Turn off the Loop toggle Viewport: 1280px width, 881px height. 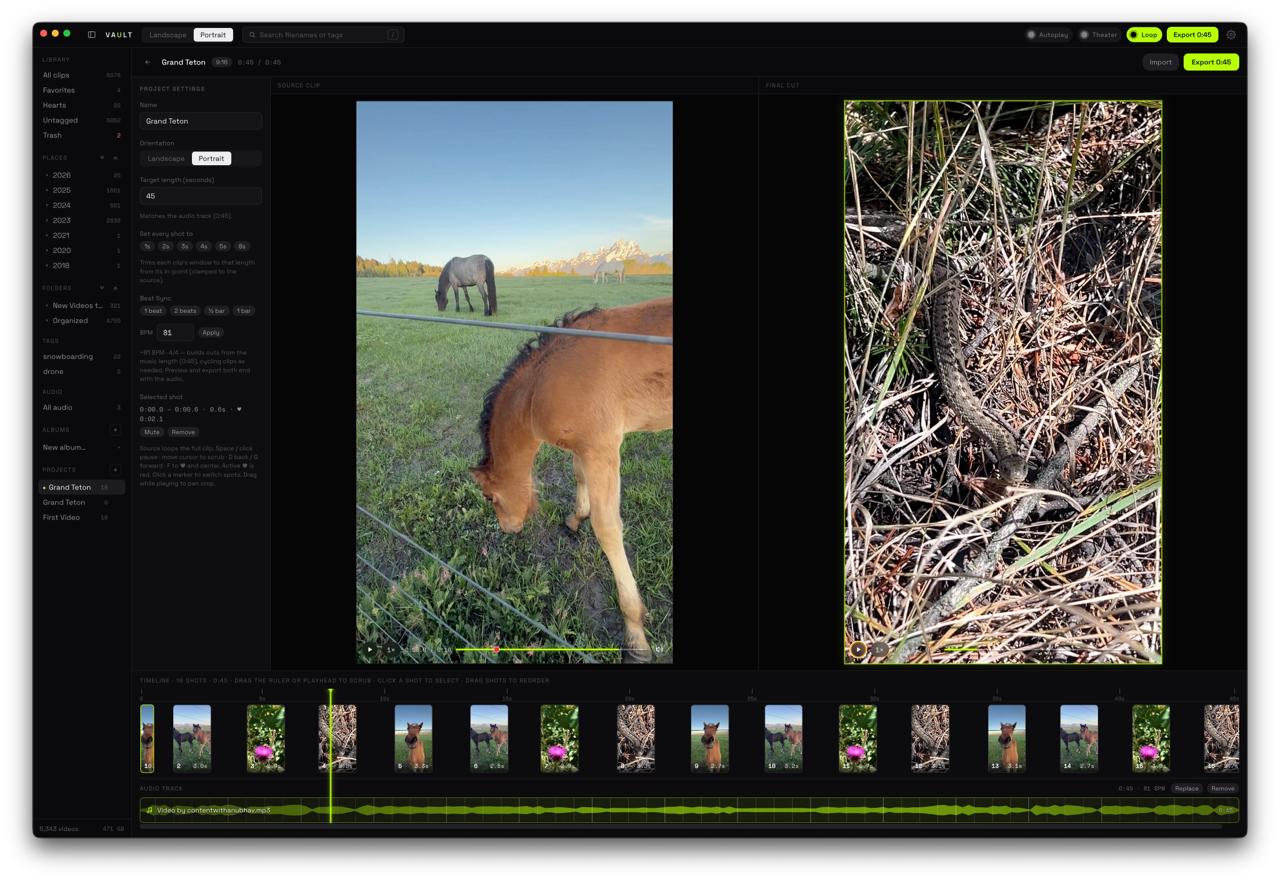click(1143, 35)
